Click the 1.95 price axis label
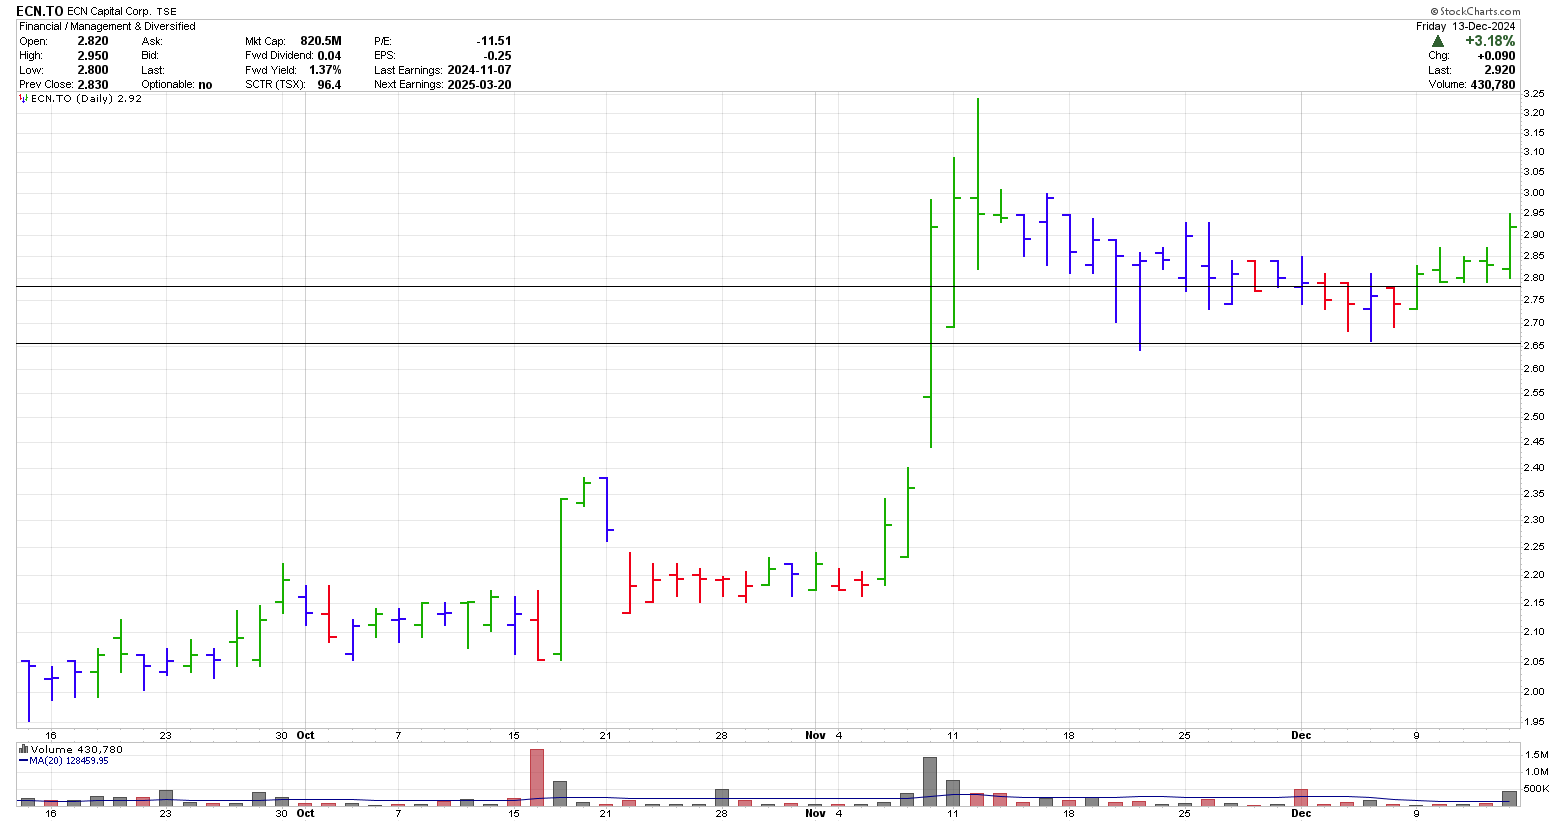 coord(1533,722)
